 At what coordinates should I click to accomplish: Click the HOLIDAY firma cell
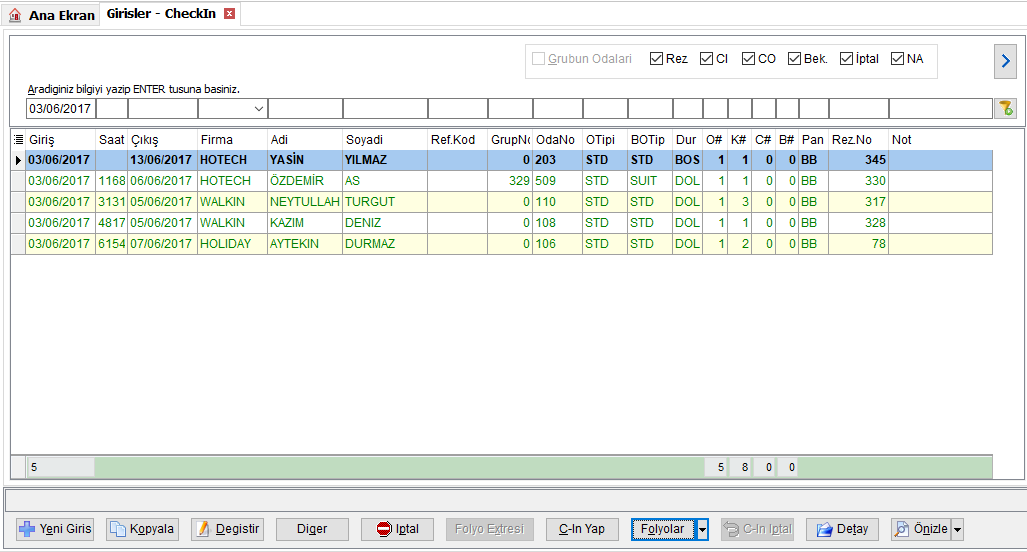click(233, 244)
